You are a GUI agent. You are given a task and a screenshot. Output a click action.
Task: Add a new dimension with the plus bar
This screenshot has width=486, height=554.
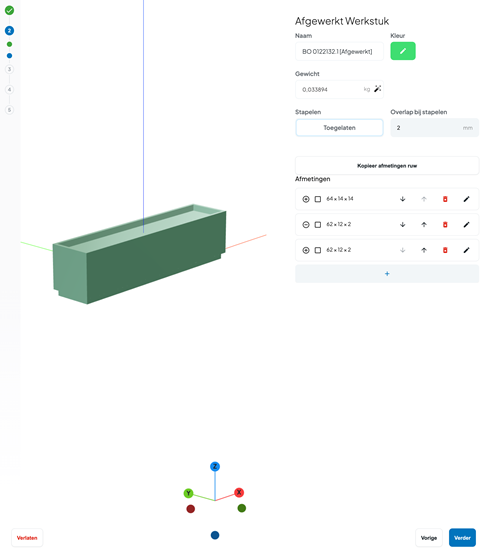pos(387,273)
